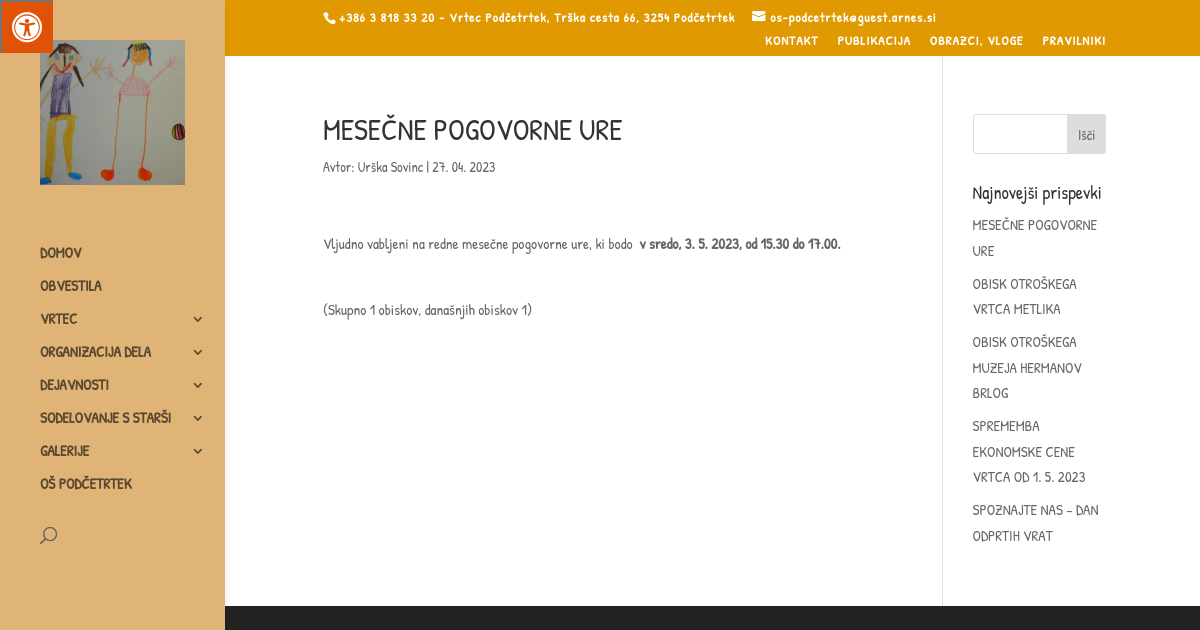Focus the right sidebar search field

1020,134
